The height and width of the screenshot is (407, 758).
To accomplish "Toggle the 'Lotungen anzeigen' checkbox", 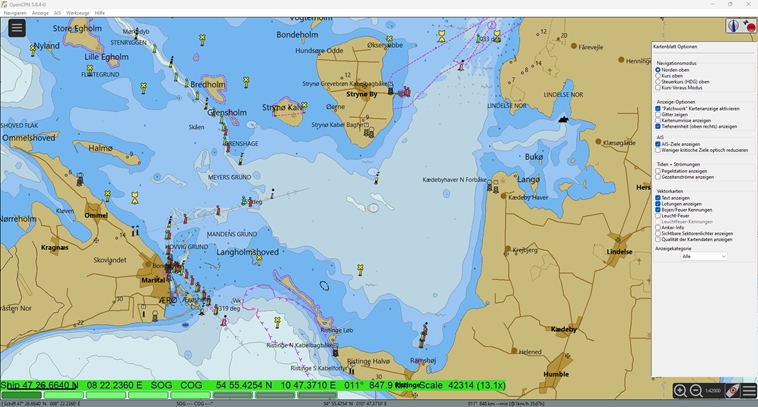I will (658, 204).
